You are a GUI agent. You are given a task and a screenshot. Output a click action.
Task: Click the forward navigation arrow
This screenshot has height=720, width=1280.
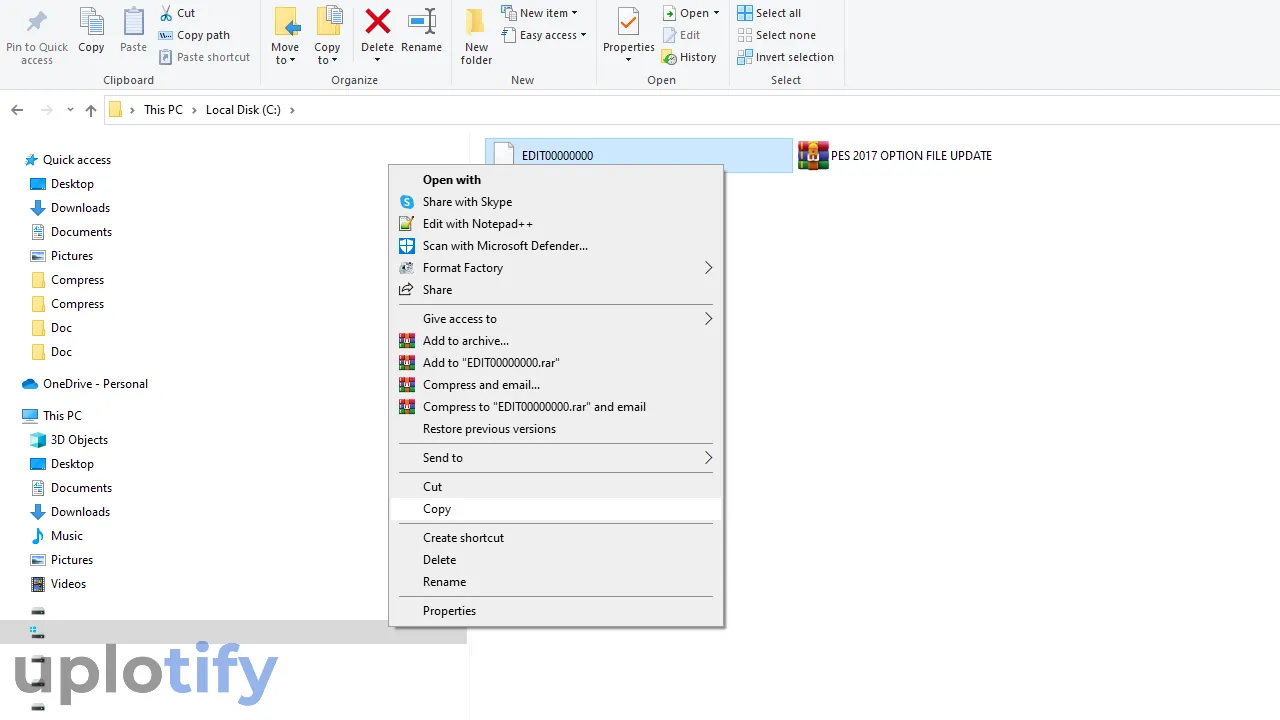pyautogui.click(x=47, y=110)
